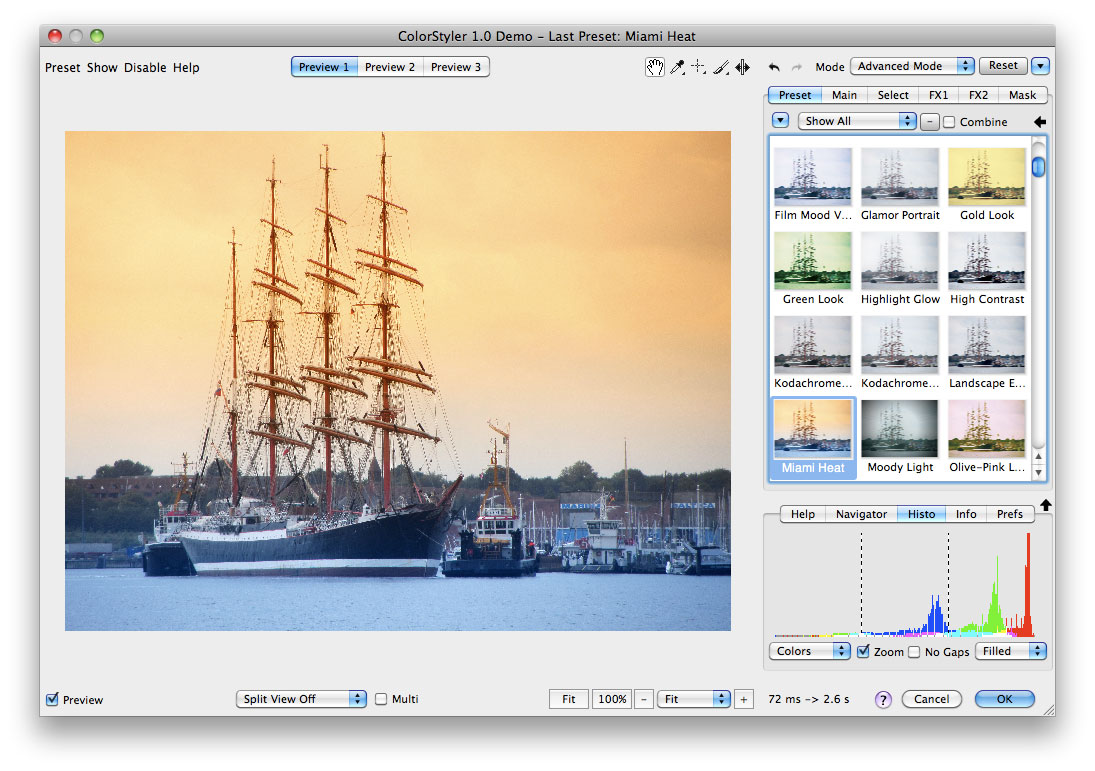
Task: Open the Filled histogram style dropdown
Action: coord(1011,651)
